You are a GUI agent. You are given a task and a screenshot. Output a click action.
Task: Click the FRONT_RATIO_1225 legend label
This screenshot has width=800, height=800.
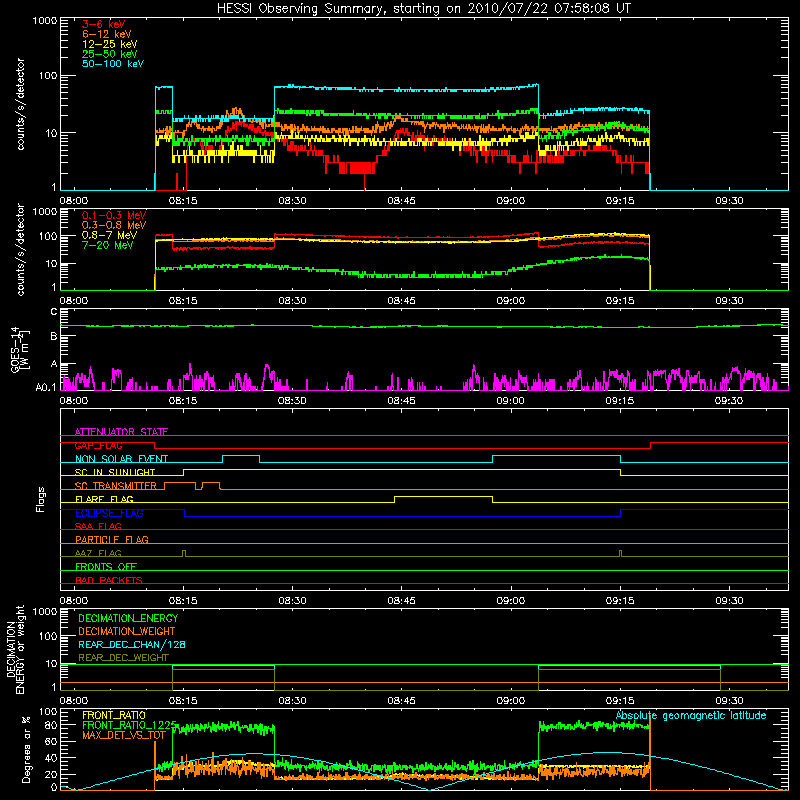point(129,725)
